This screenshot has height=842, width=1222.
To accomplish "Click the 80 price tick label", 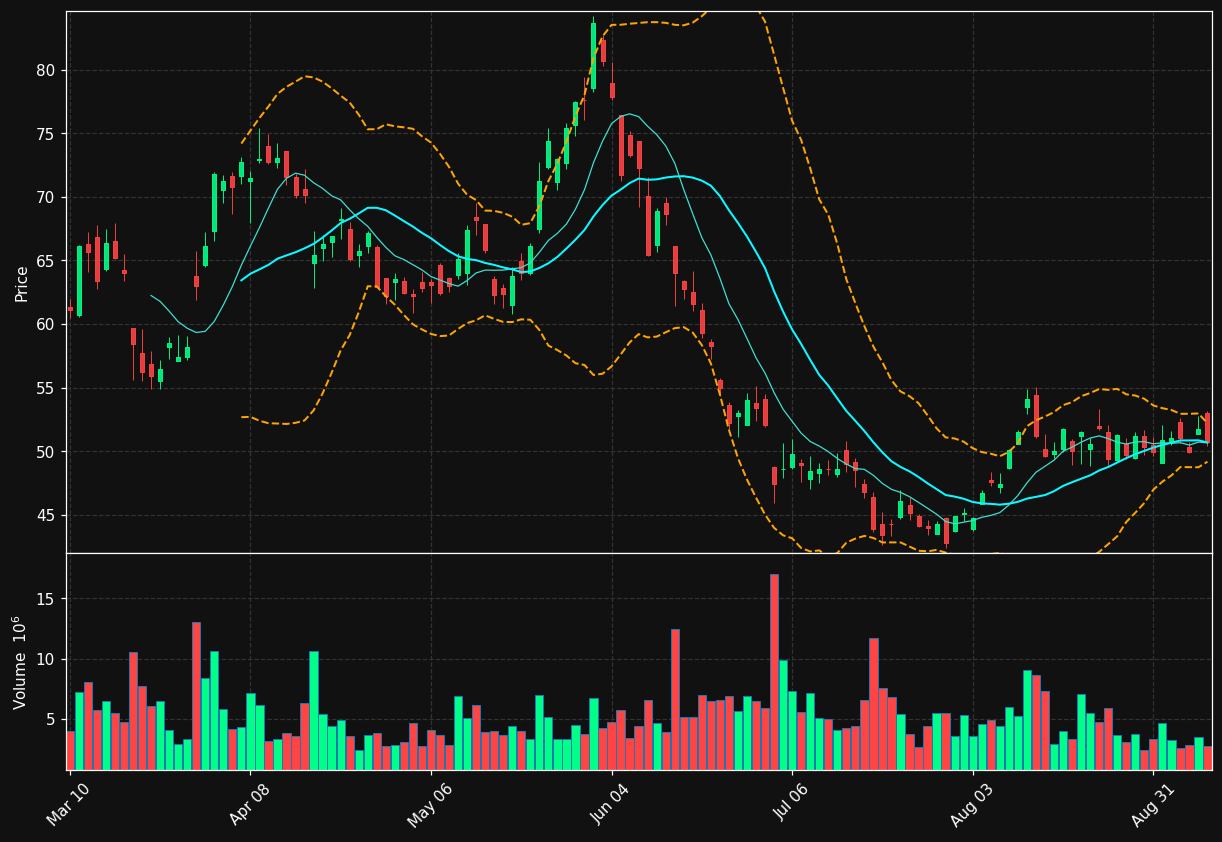I will (48, 71).
